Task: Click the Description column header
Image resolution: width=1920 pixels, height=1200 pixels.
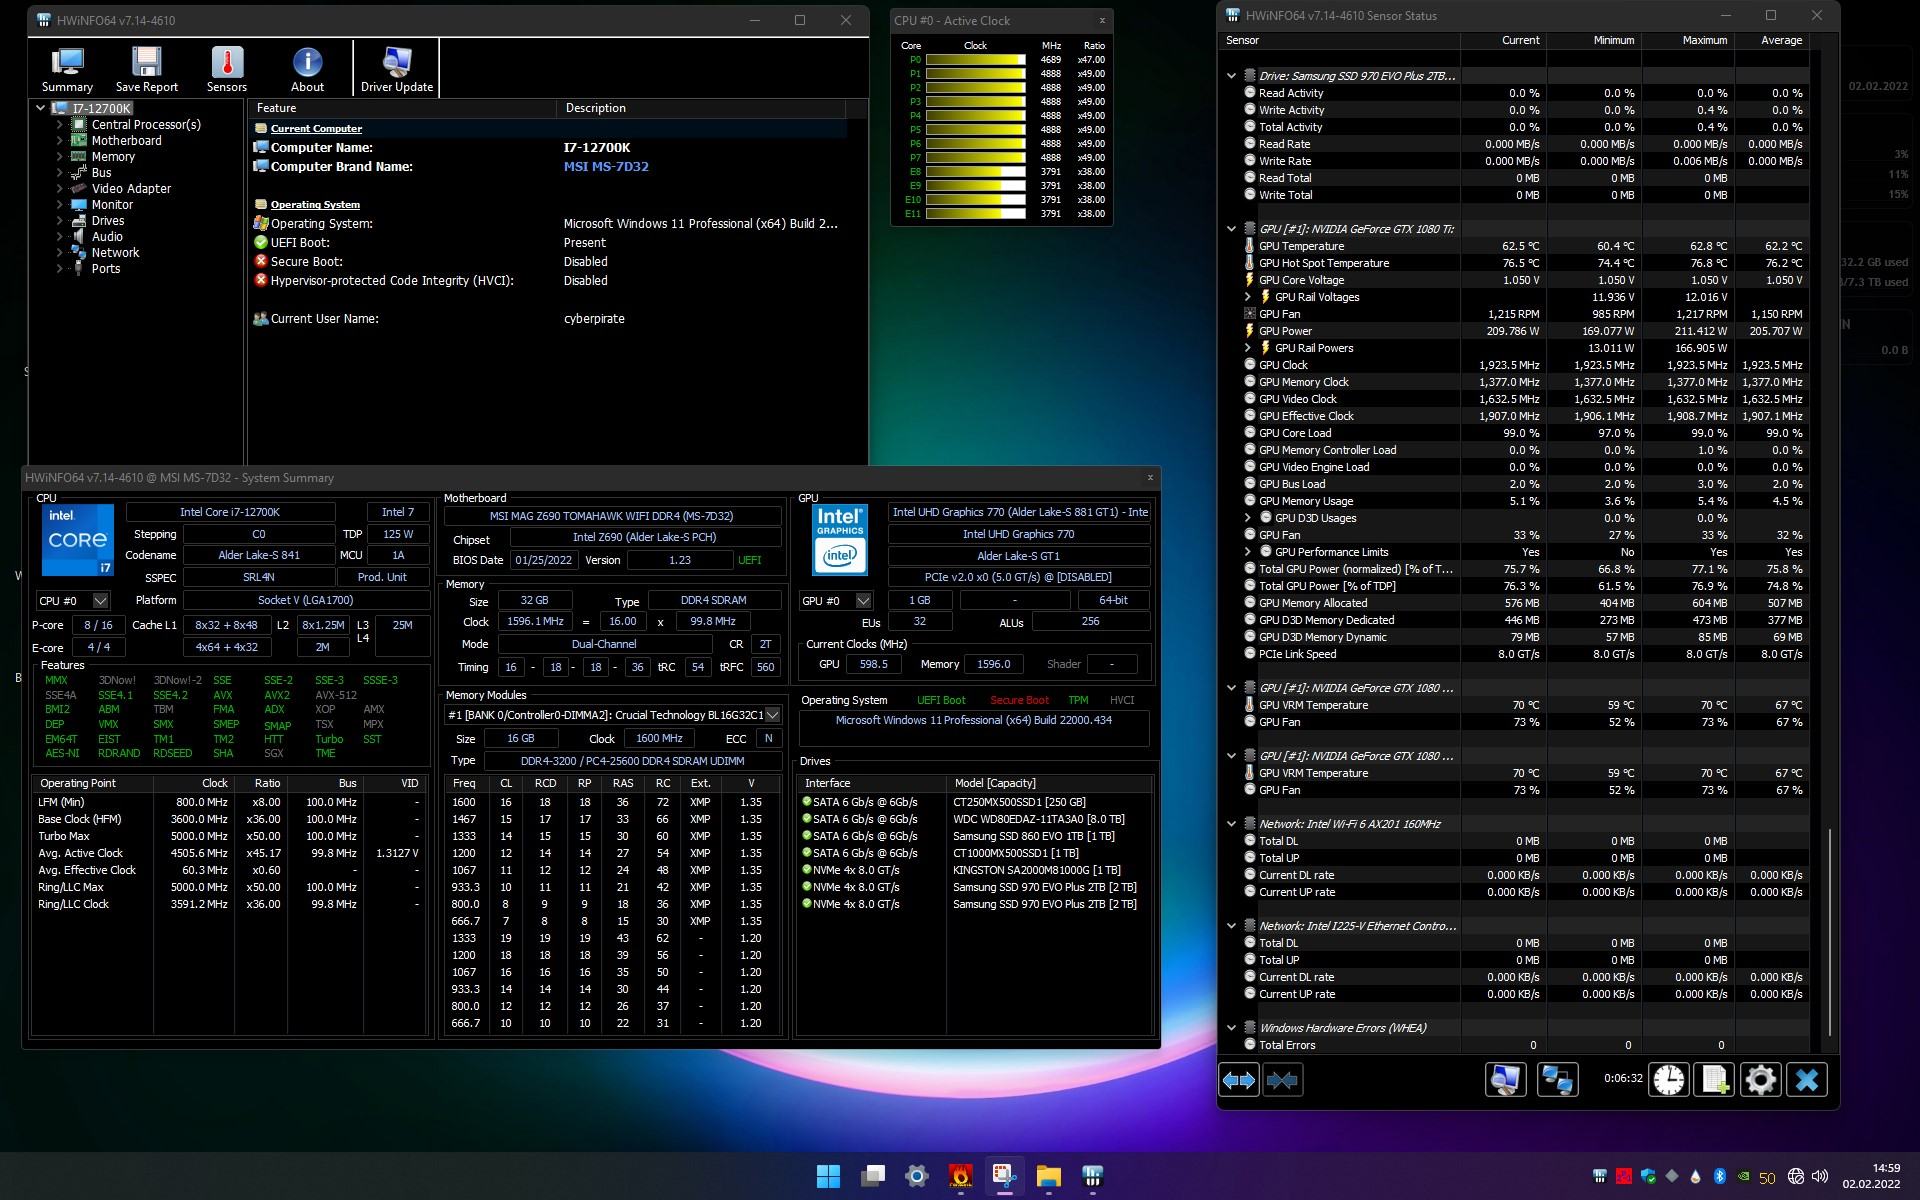Action: [700, 108]
